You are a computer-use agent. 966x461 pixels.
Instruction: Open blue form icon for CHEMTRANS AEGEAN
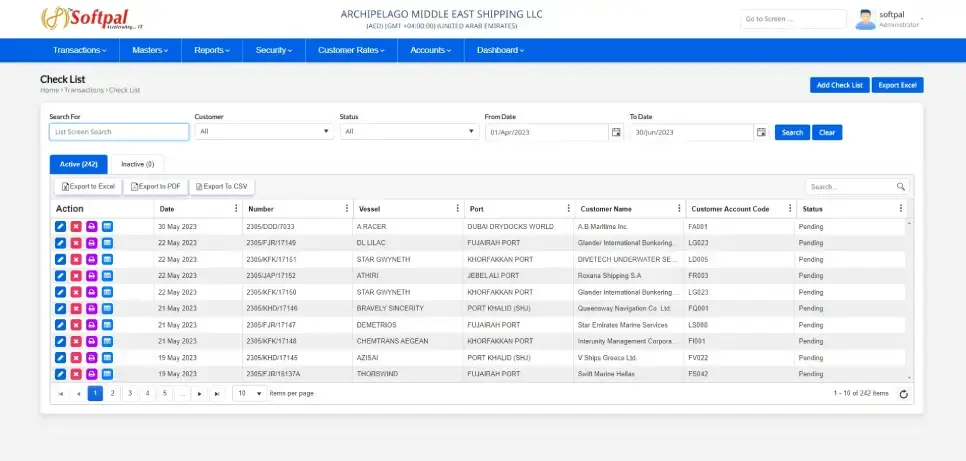(107, 341)
